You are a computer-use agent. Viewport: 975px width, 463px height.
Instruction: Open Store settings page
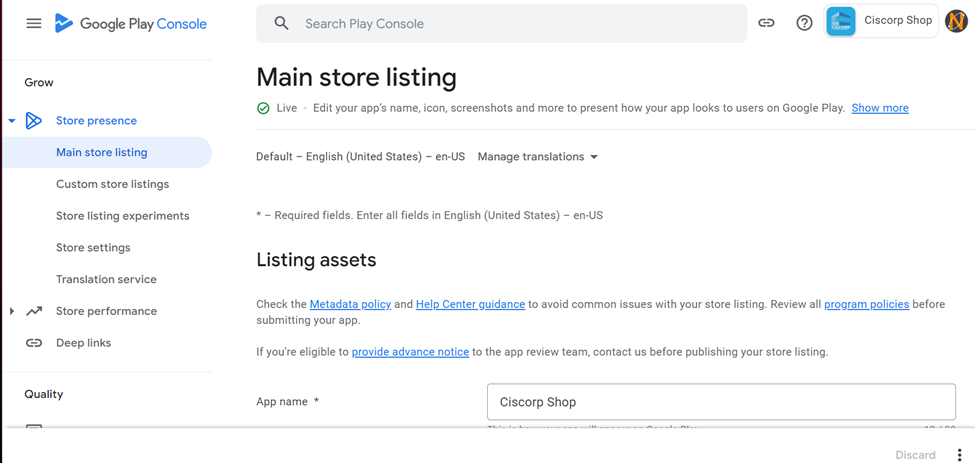coord(93,247)
